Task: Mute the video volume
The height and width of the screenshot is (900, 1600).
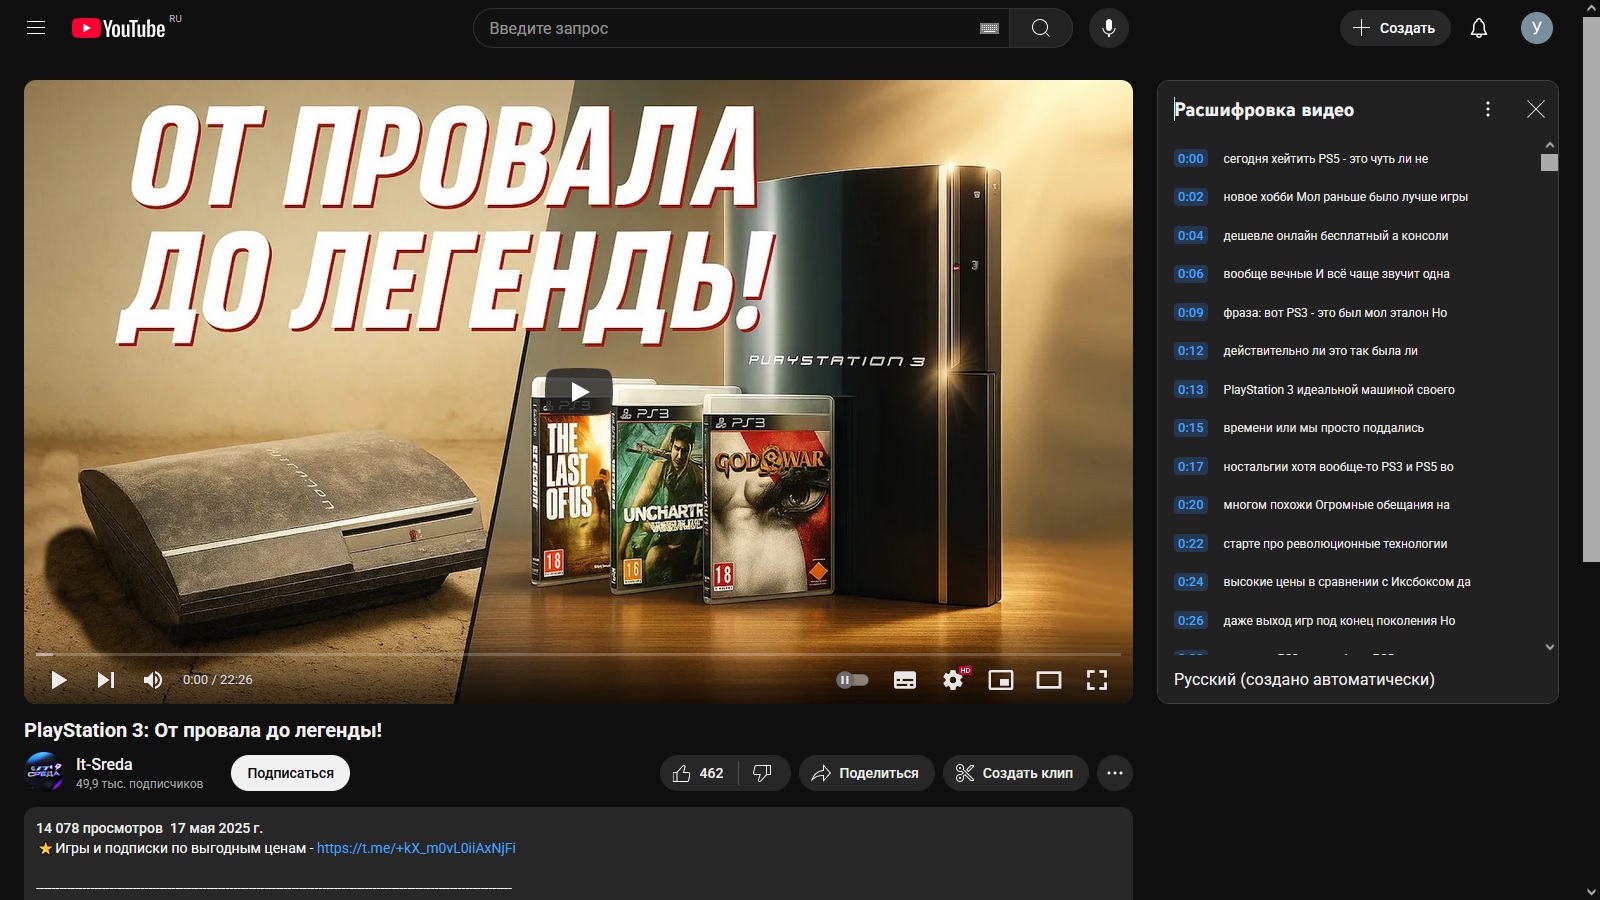Action: coord(153,680)
